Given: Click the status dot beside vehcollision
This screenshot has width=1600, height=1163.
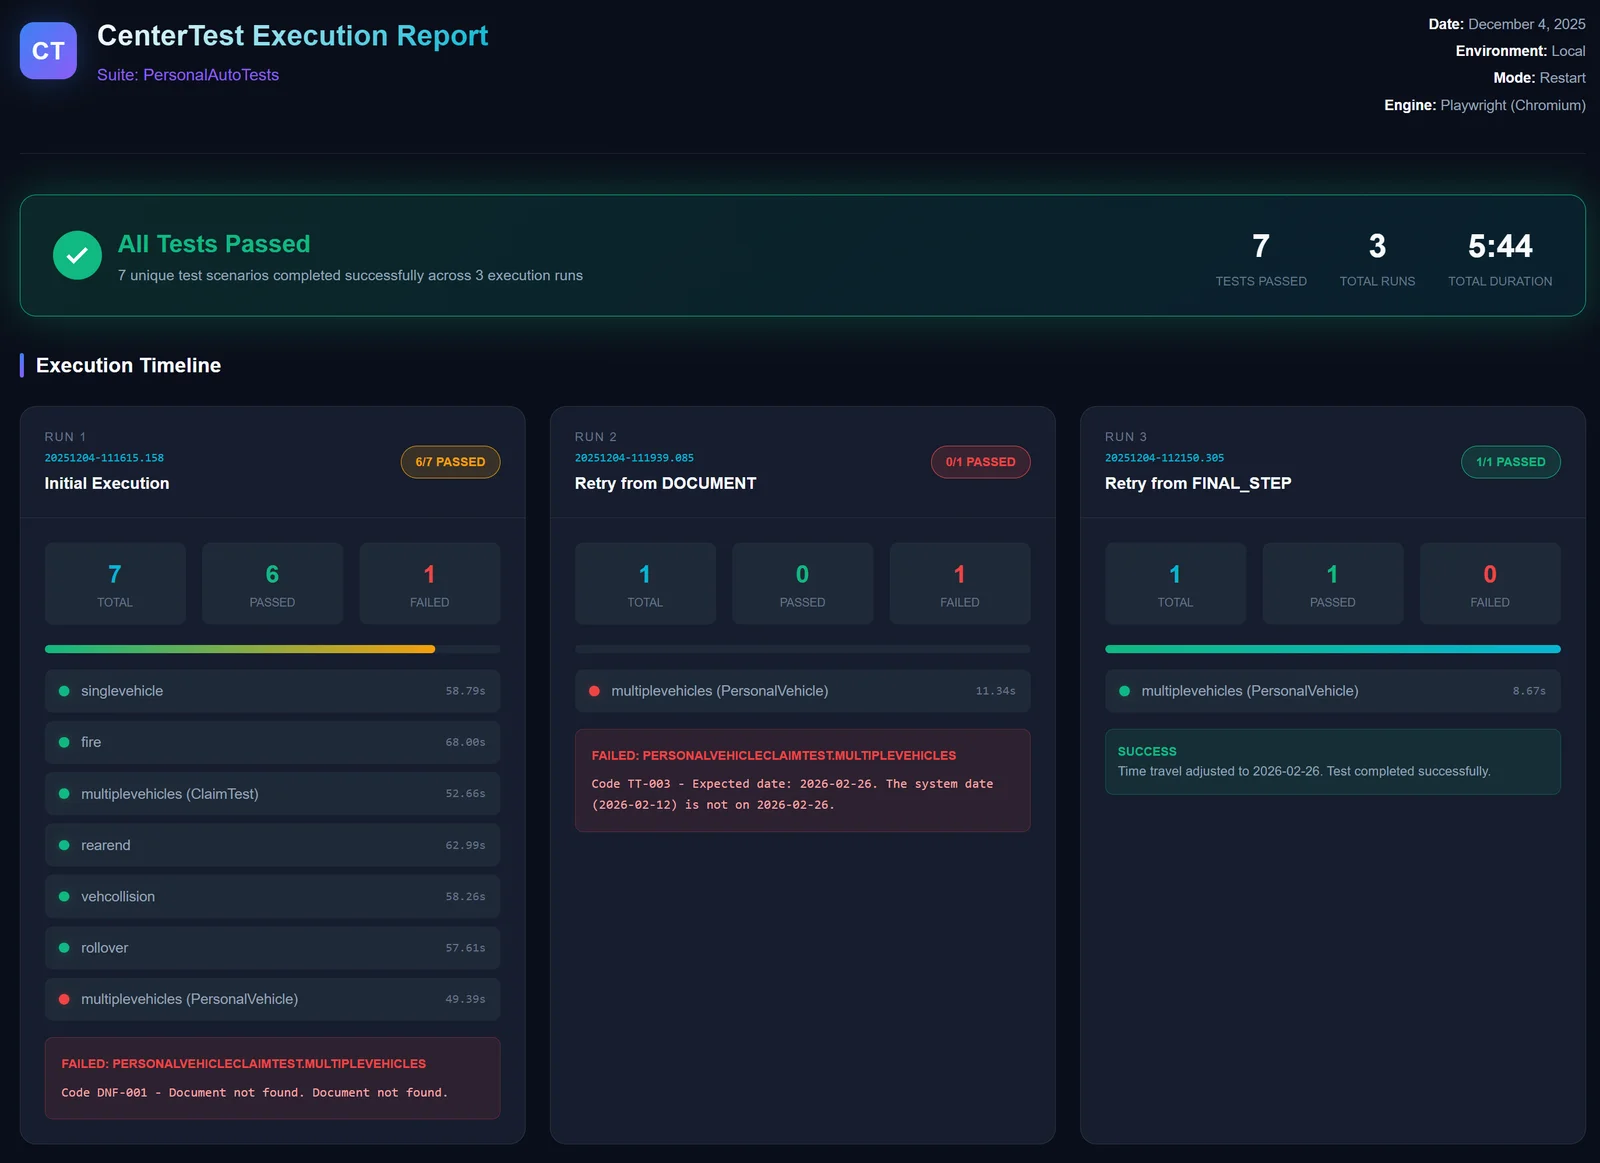Looking at the screenshot, I should (64, 897).
